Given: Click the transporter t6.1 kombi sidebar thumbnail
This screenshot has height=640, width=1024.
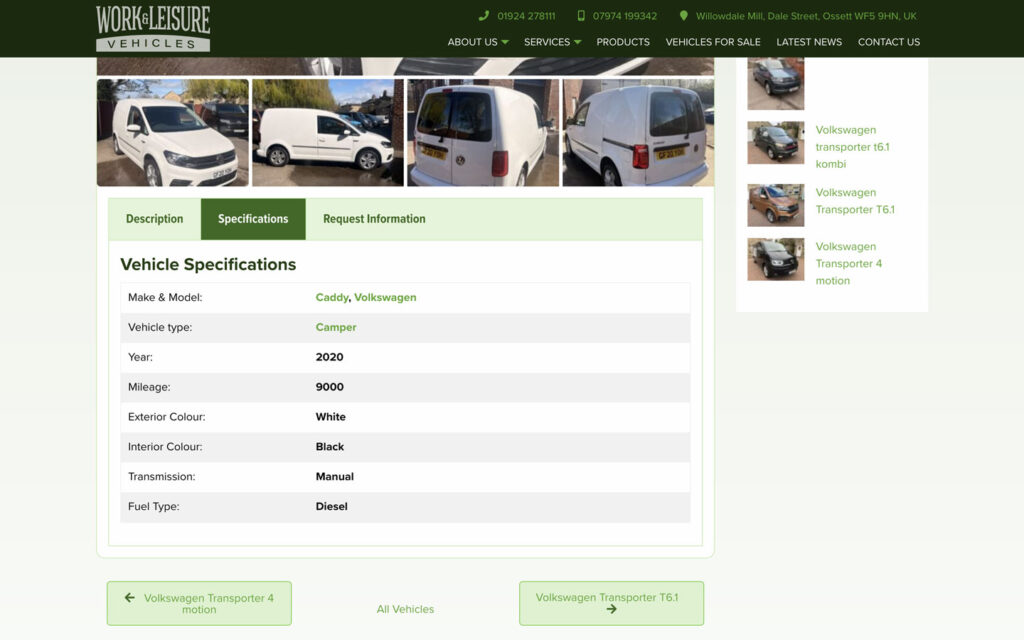Looking at the screenshot, I should [776, 142].
